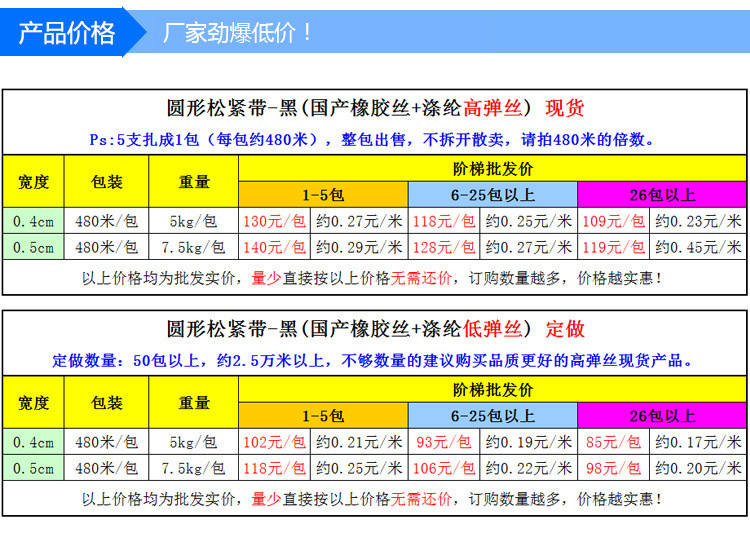The height and width of the screenshot is (550, 750).
Task: Click '0.5cm' width cell in 低弹丝 table
Action: [x=33, y=468]
